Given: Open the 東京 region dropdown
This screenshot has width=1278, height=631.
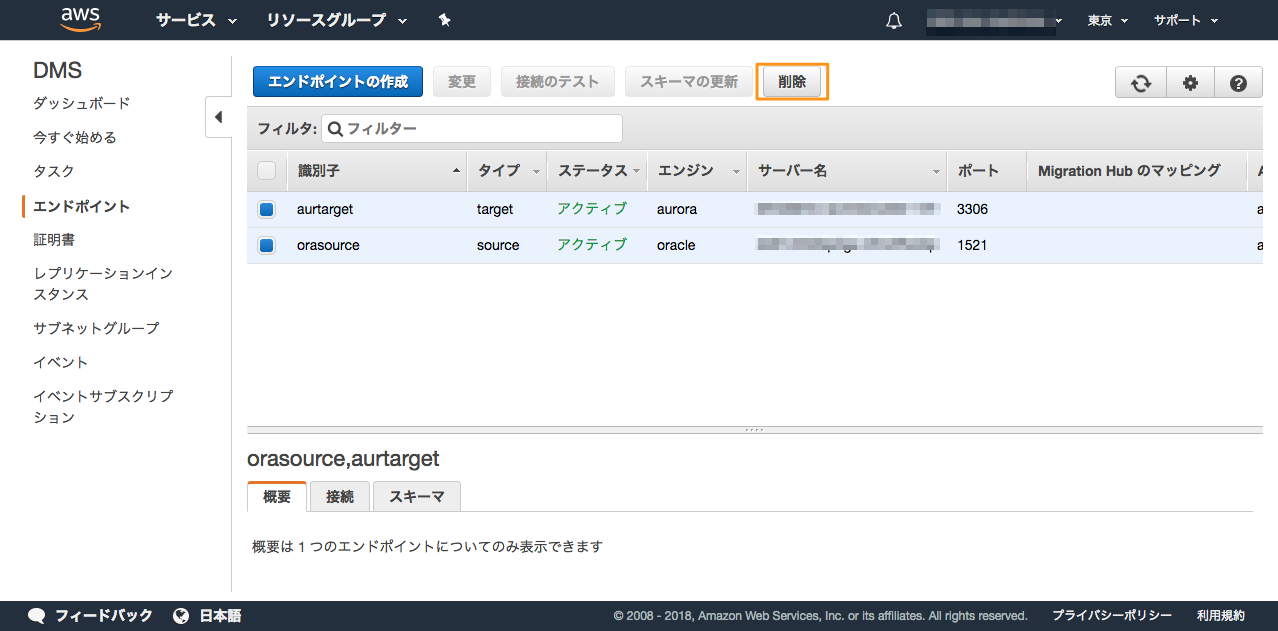Looking at the screenshot, I should (x=1107, y=20).
